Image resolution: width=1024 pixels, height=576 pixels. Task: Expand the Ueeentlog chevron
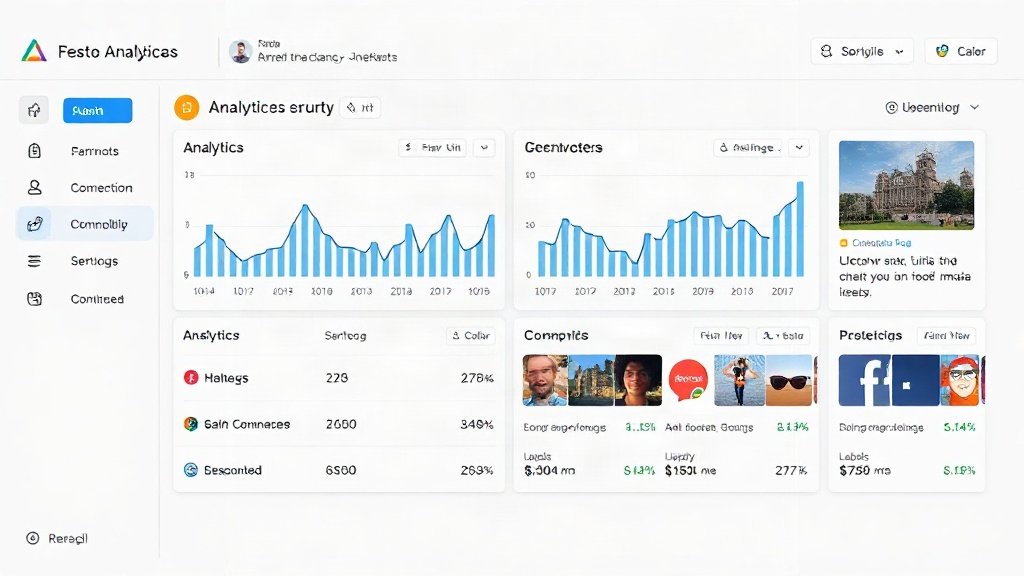tap(974, 107)
